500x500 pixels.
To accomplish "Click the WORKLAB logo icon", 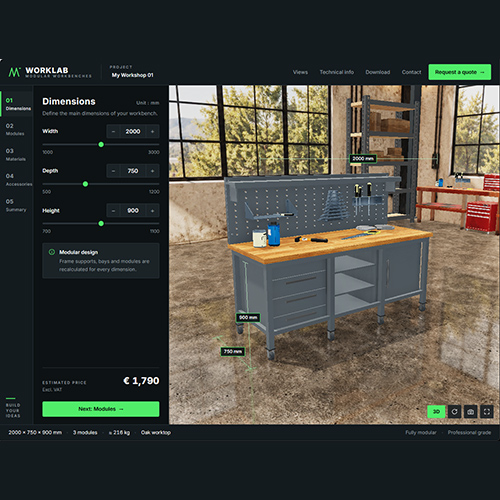I will [x=14, y=72].
